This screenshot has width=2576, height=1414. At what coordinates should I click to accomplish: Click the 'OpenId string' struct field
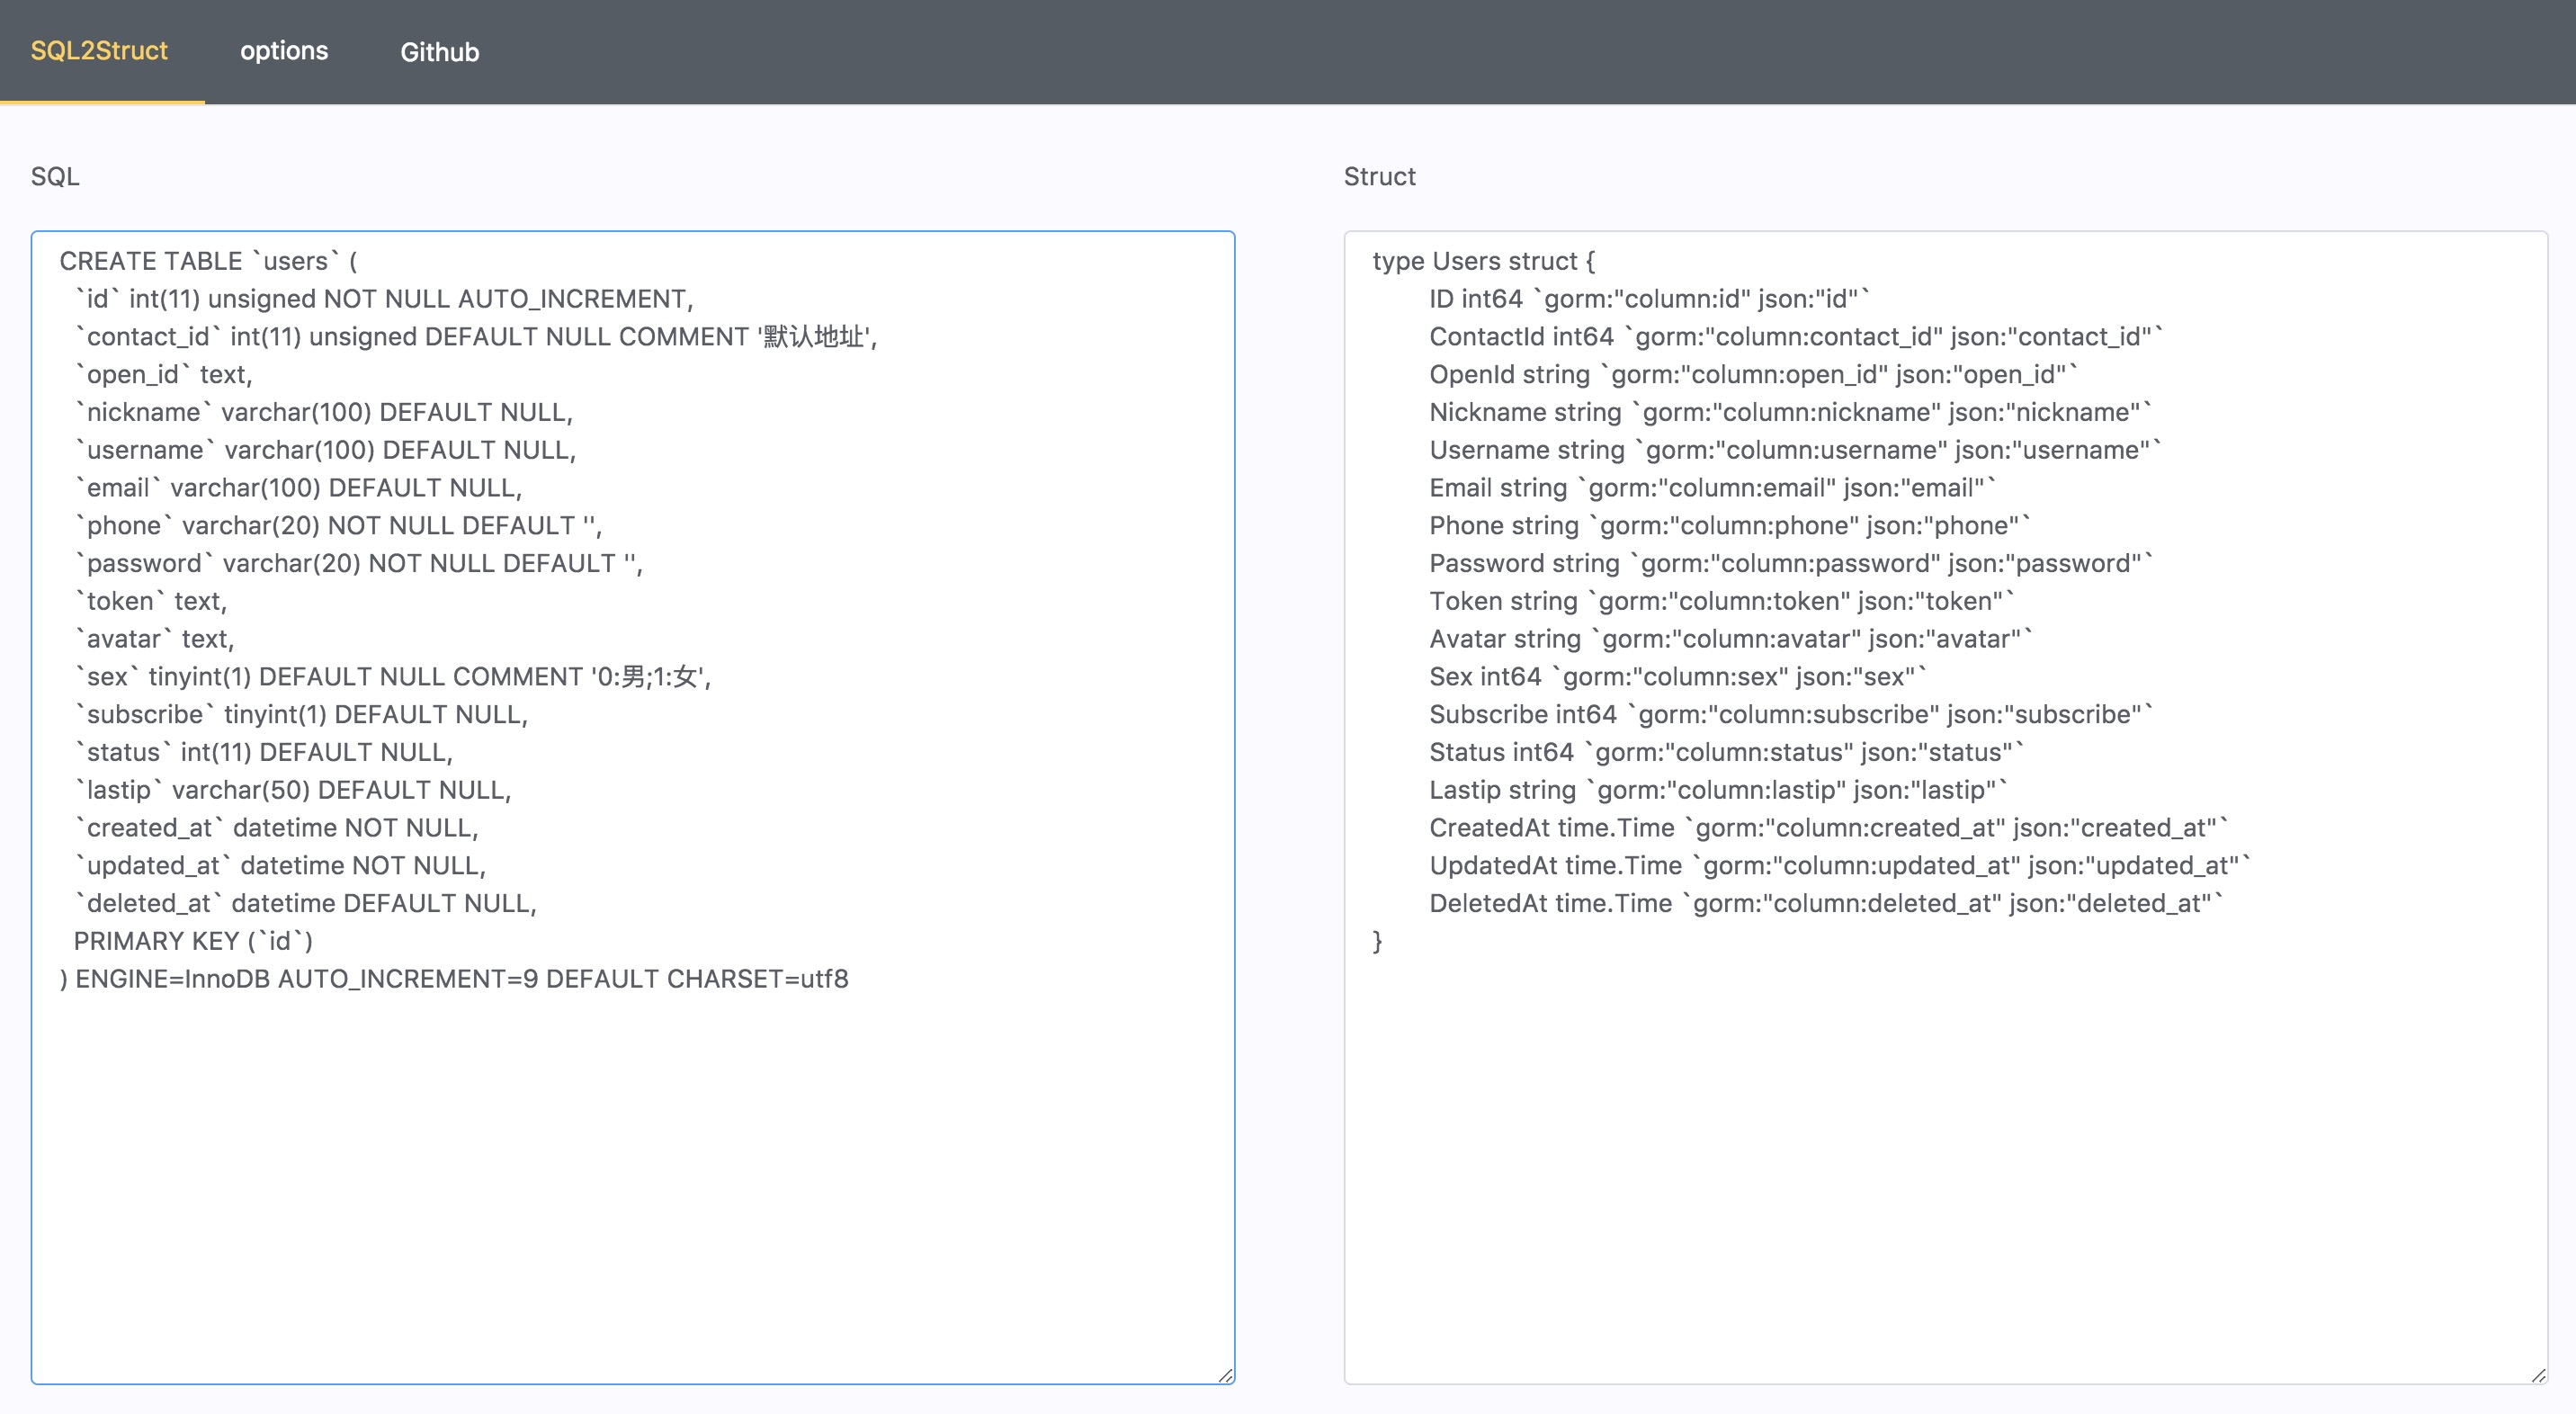(x=1754, y=375)
